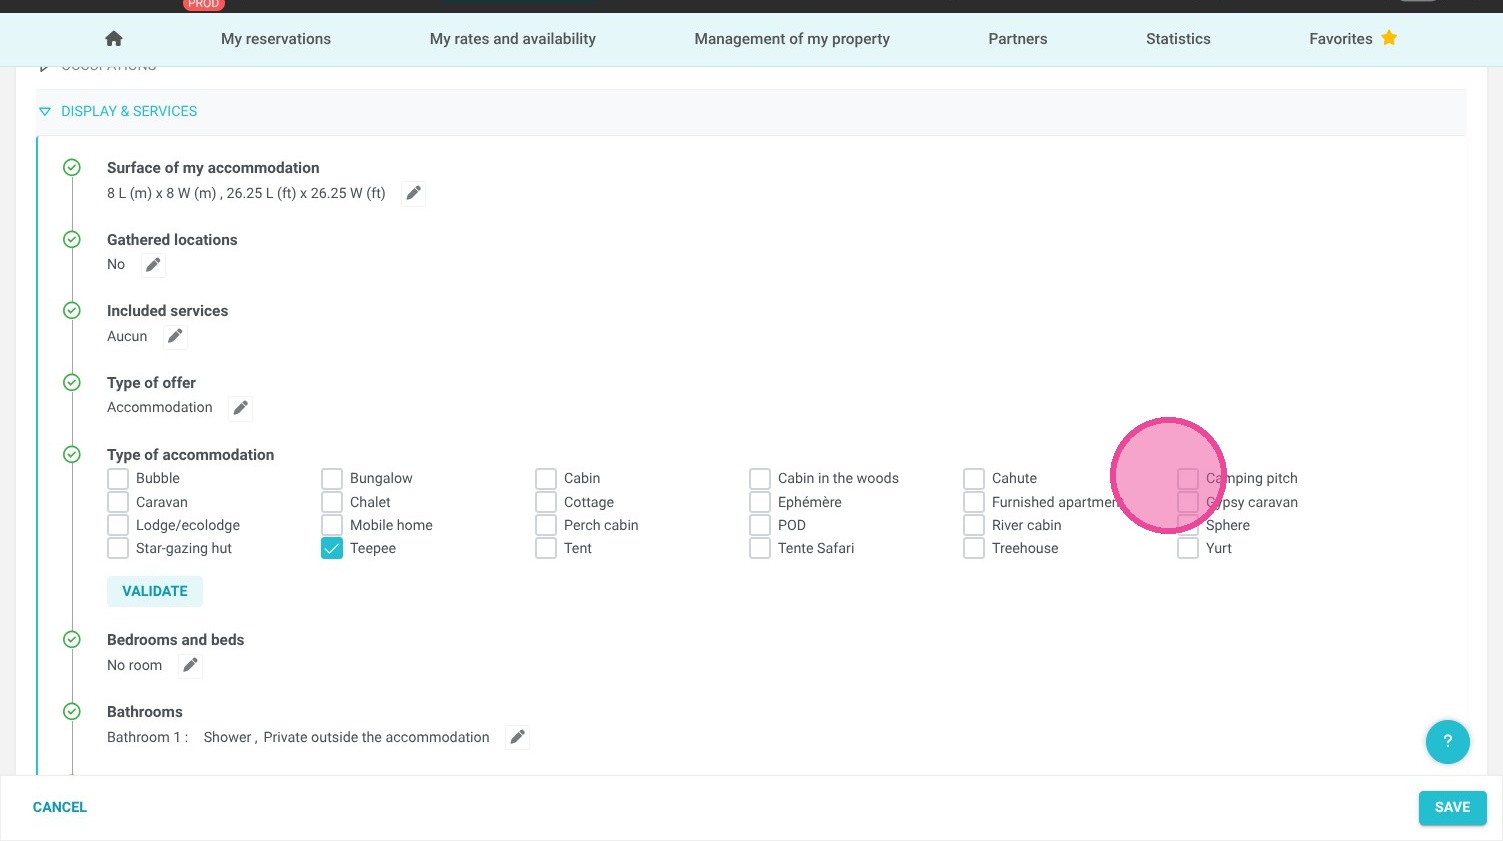Screen dimensions: 1503x841
Task: Edit the Gathered locations setting
Action: click(153, 265)
